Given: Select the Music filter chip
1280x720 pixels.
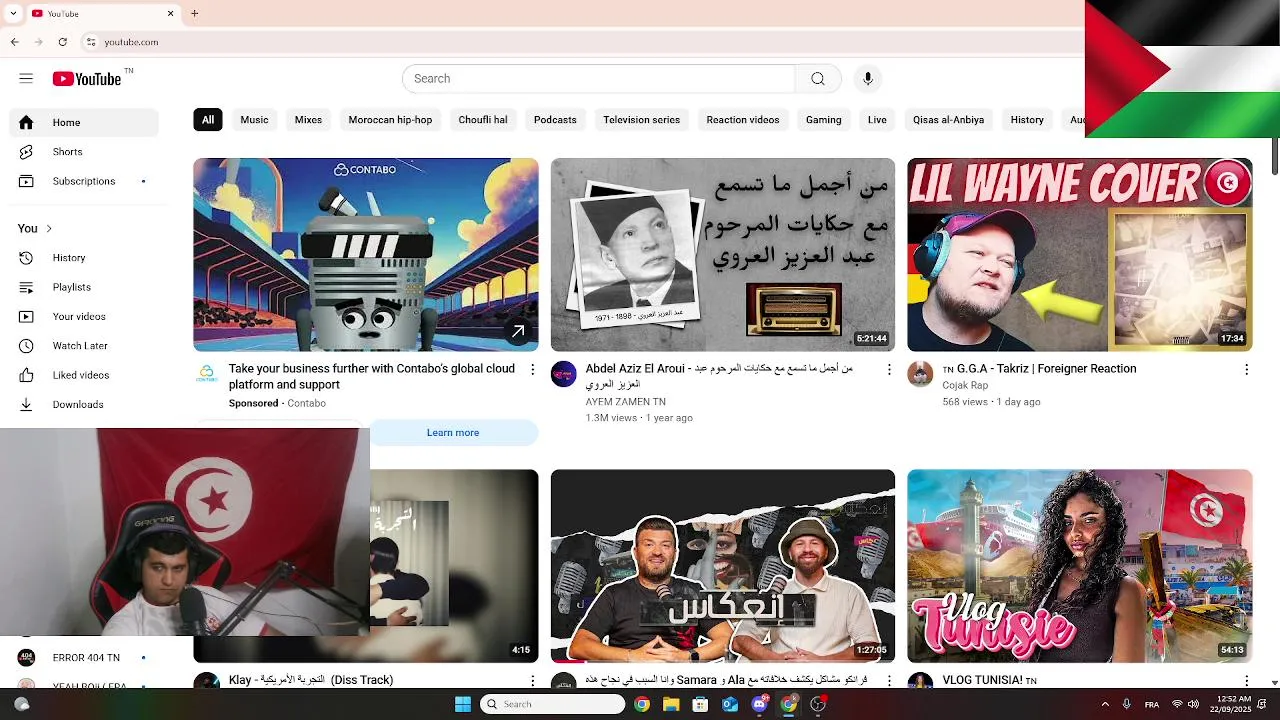Looking at the screenshot, I should tap(254, 120).
